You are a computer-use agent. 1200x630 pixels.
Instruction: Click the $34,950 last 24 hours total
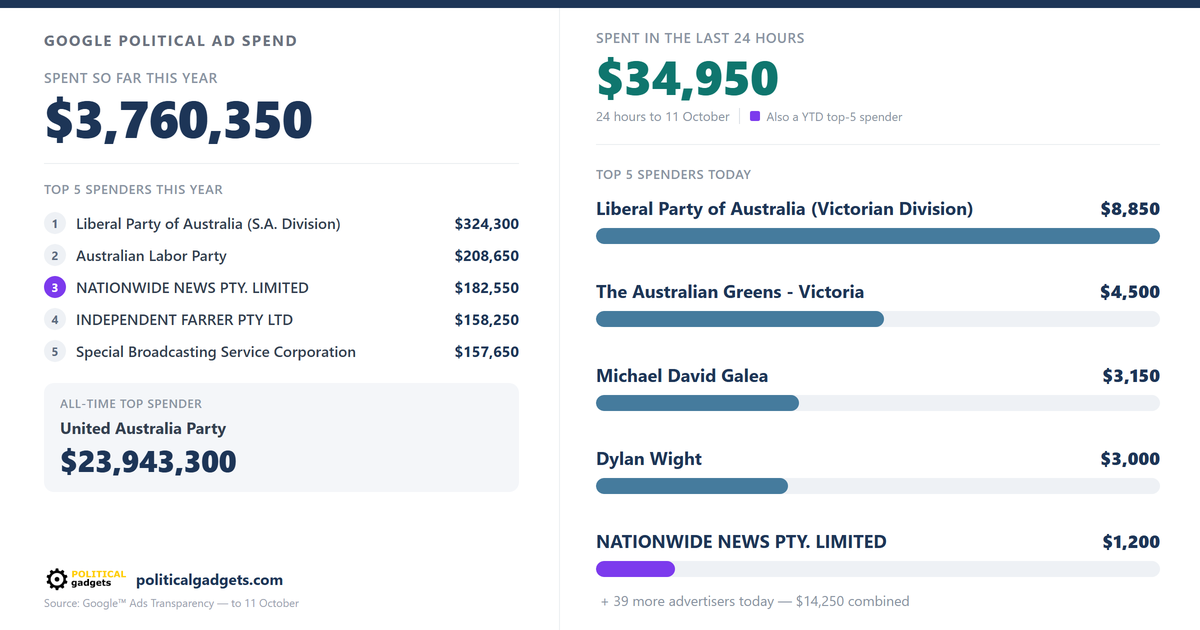tap(687, 79)
